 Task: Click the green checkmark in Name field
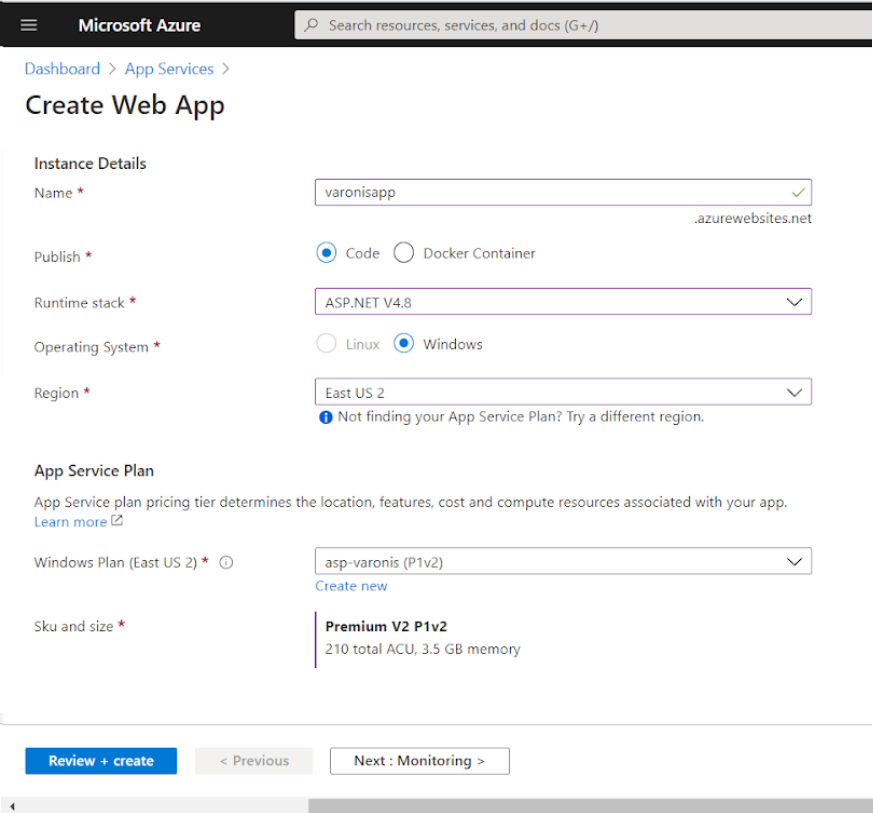pyautogui.click(x=798, y=193)
